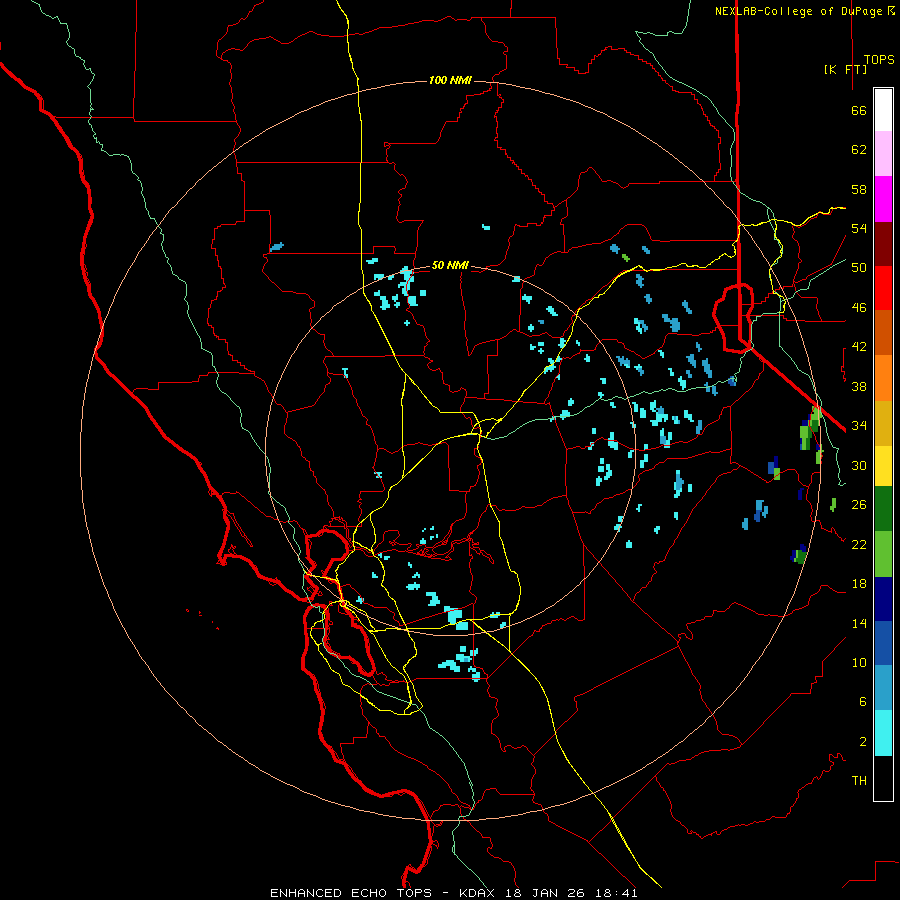Select the "TH" threshold label
900x900 pixels.
859,781
